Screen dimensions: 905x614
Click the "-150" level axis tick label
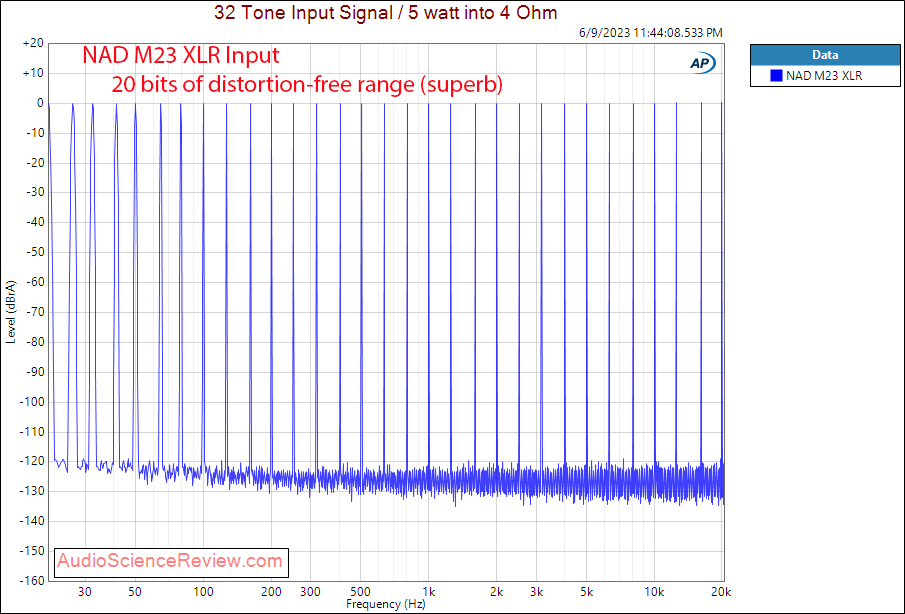[x=32, y=551]
